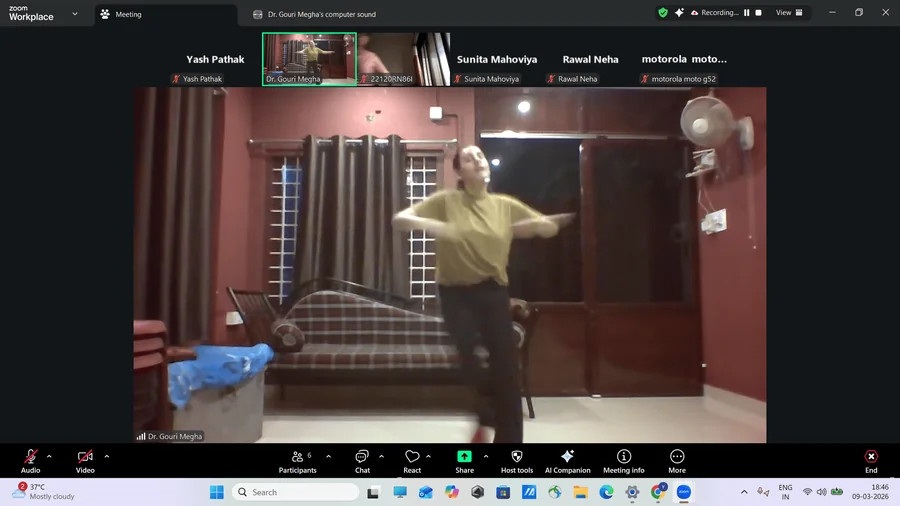Expand react options arrow

click(x=428, y=457)
